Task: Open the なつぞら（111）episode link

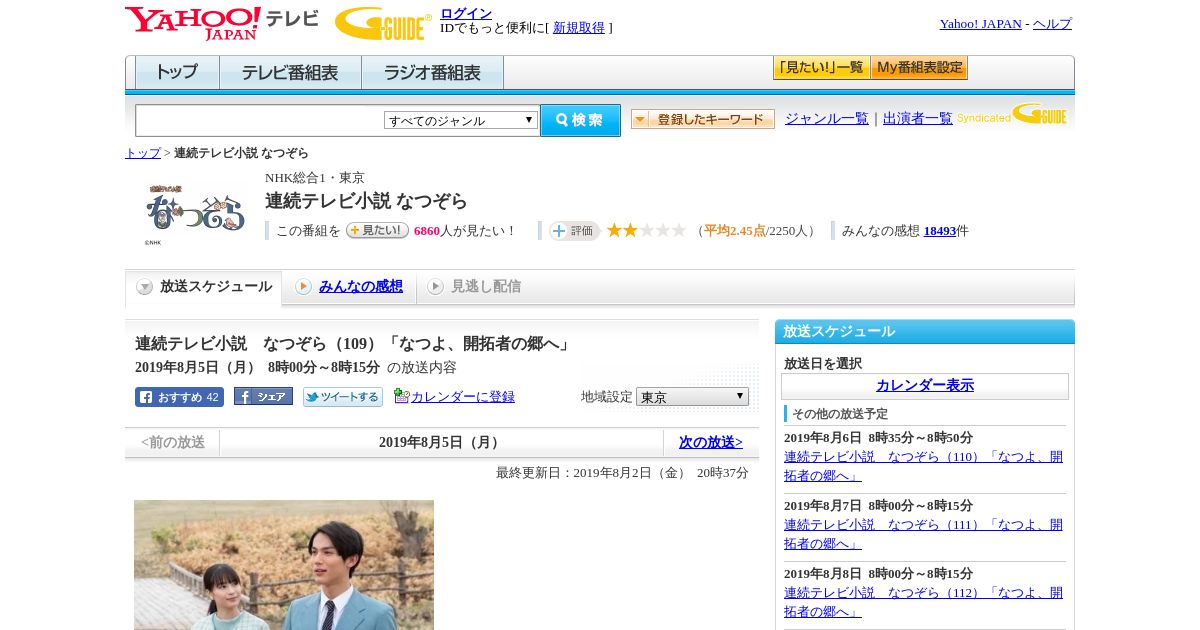Action: [x=923, y=534]
